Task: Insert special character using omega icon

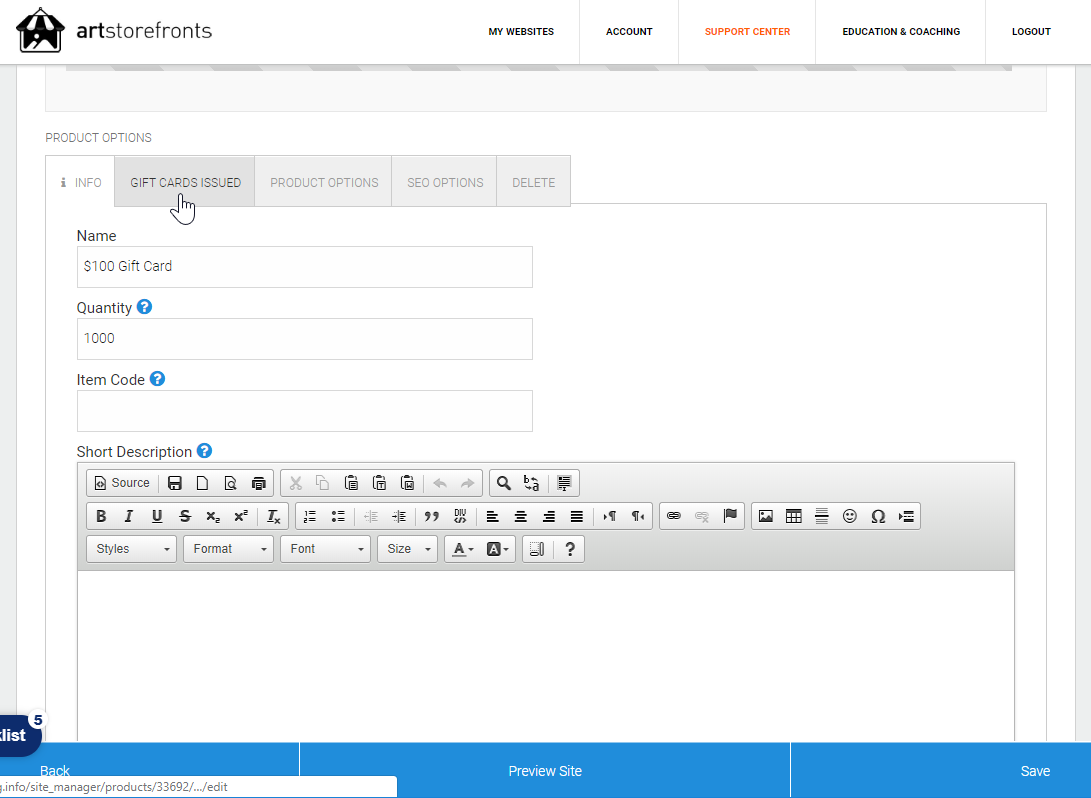Action: pos(878,516)
